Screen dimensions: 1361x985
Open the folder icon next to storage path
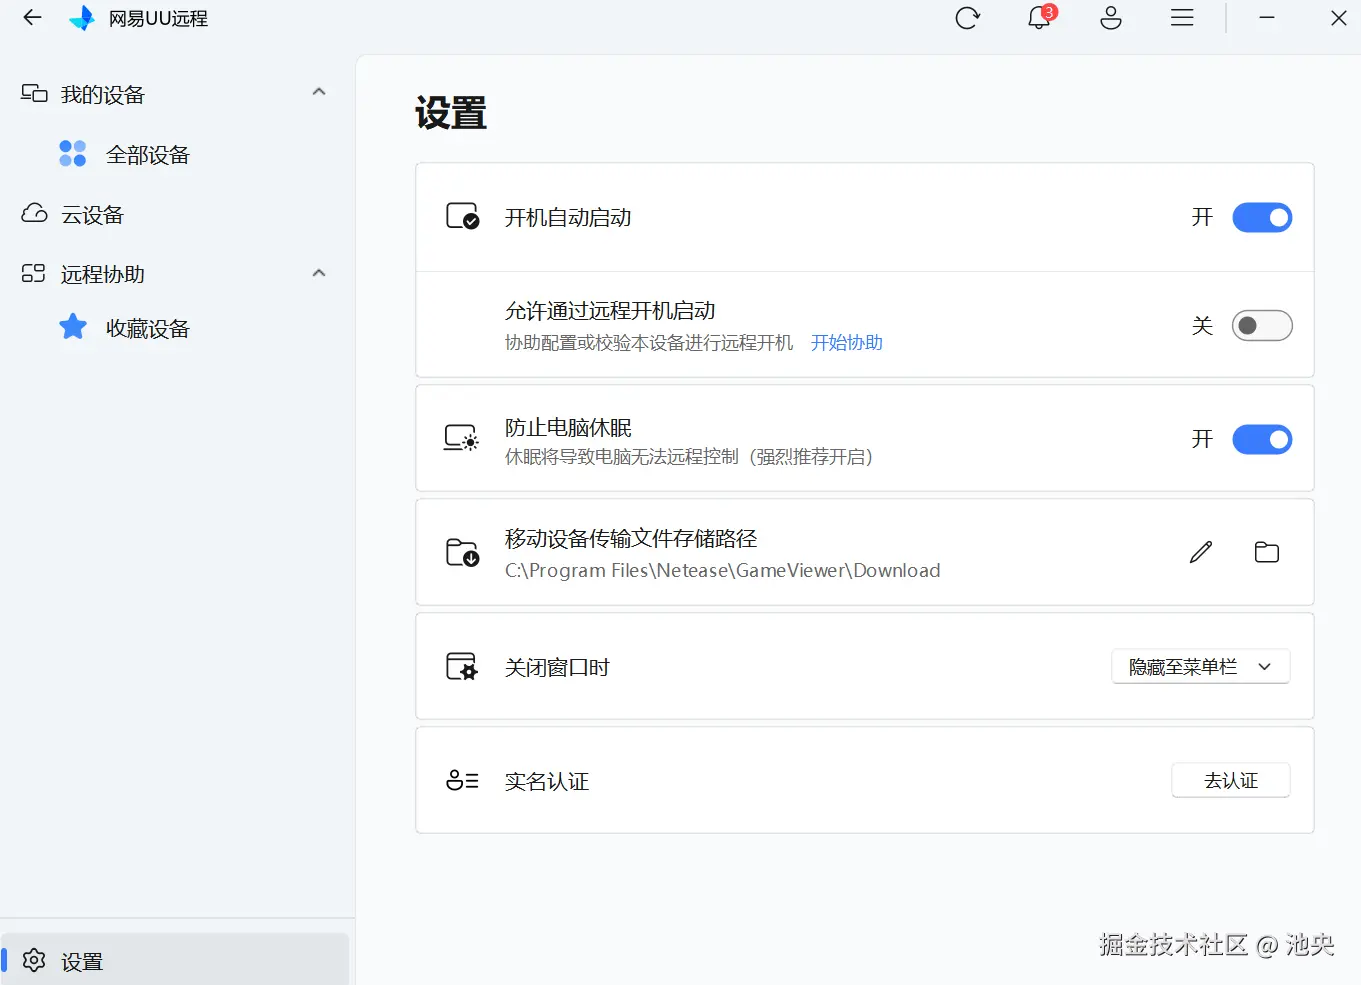[1266, 552]
